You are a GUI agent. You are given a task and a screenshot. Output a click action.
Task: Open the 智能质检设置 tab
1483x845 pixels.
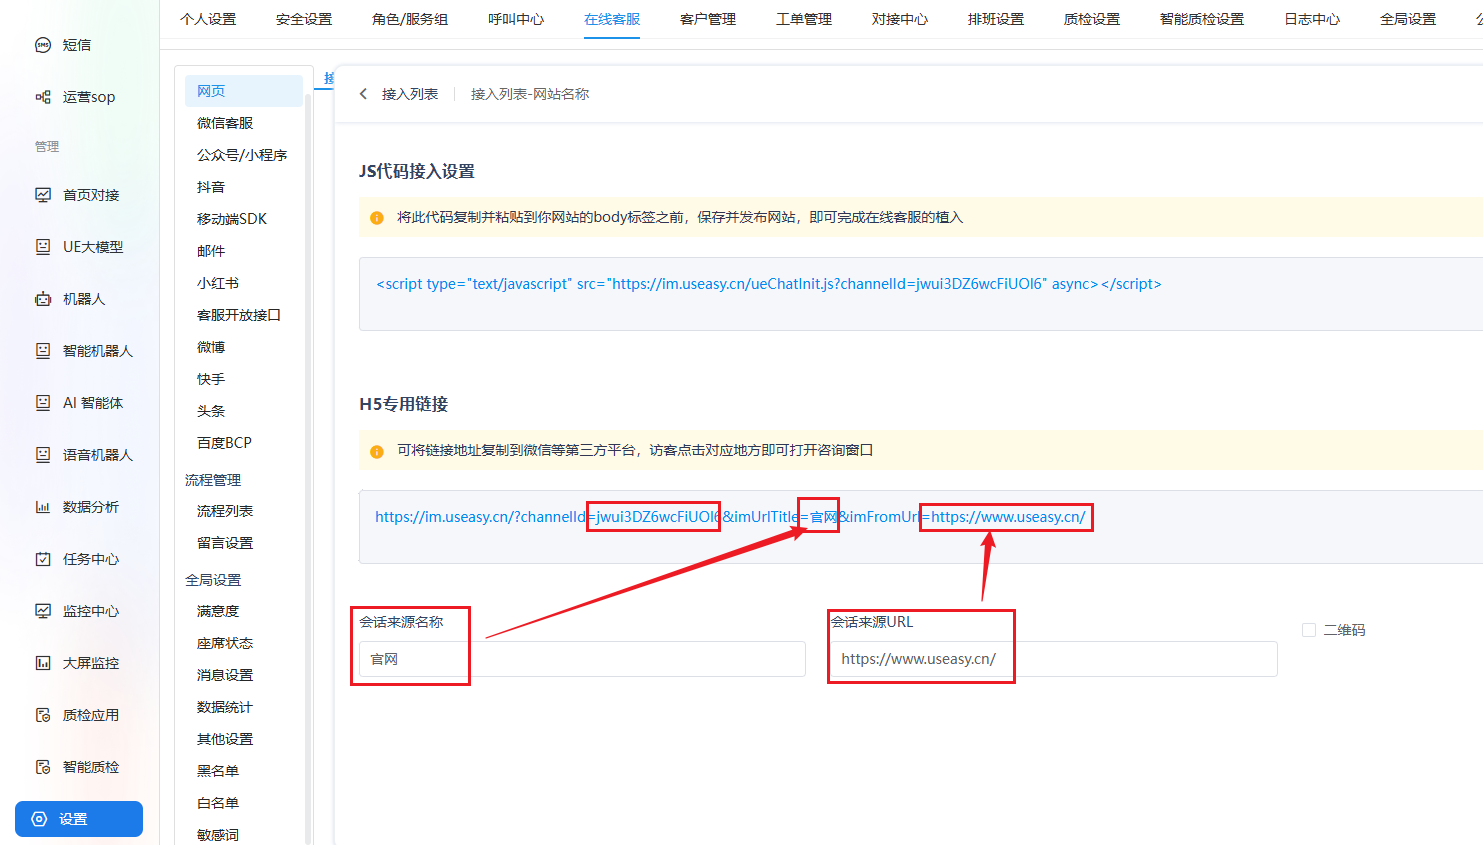1202,19
